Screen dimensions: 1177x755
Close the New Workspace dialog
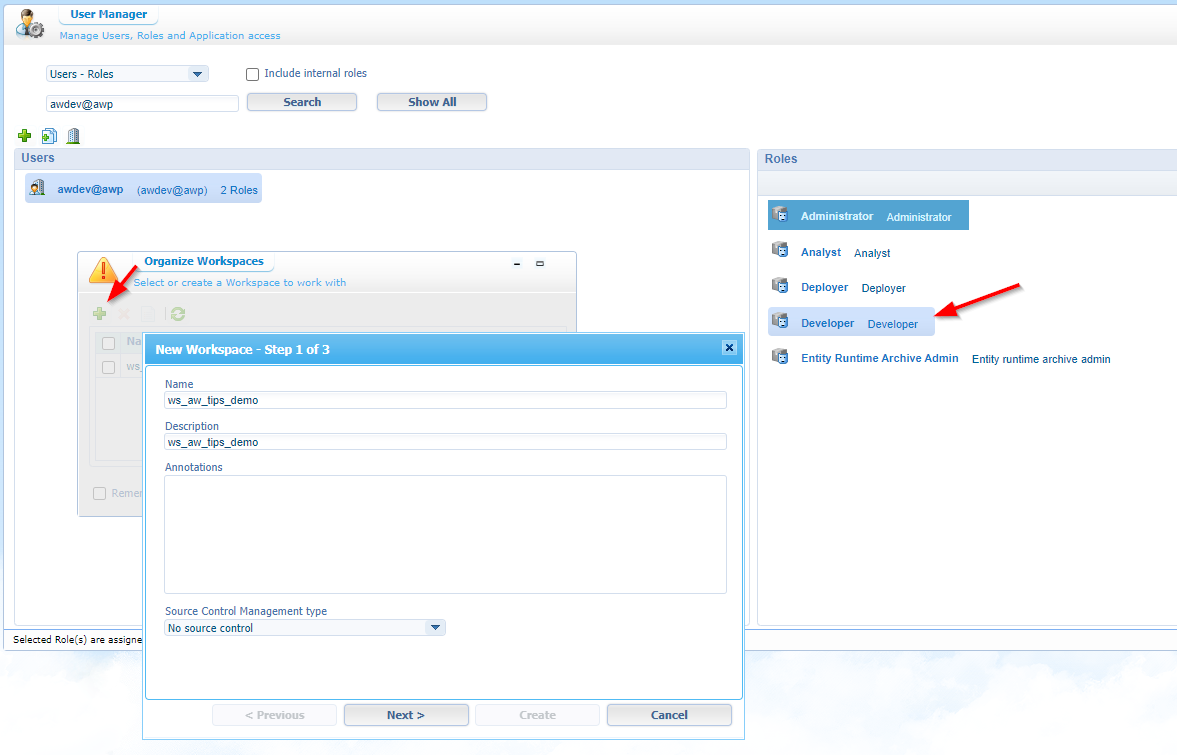[729, 348]
